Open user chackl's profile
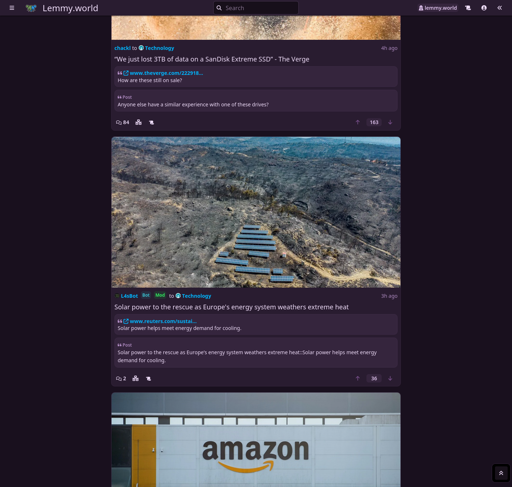 click(122, 48)
